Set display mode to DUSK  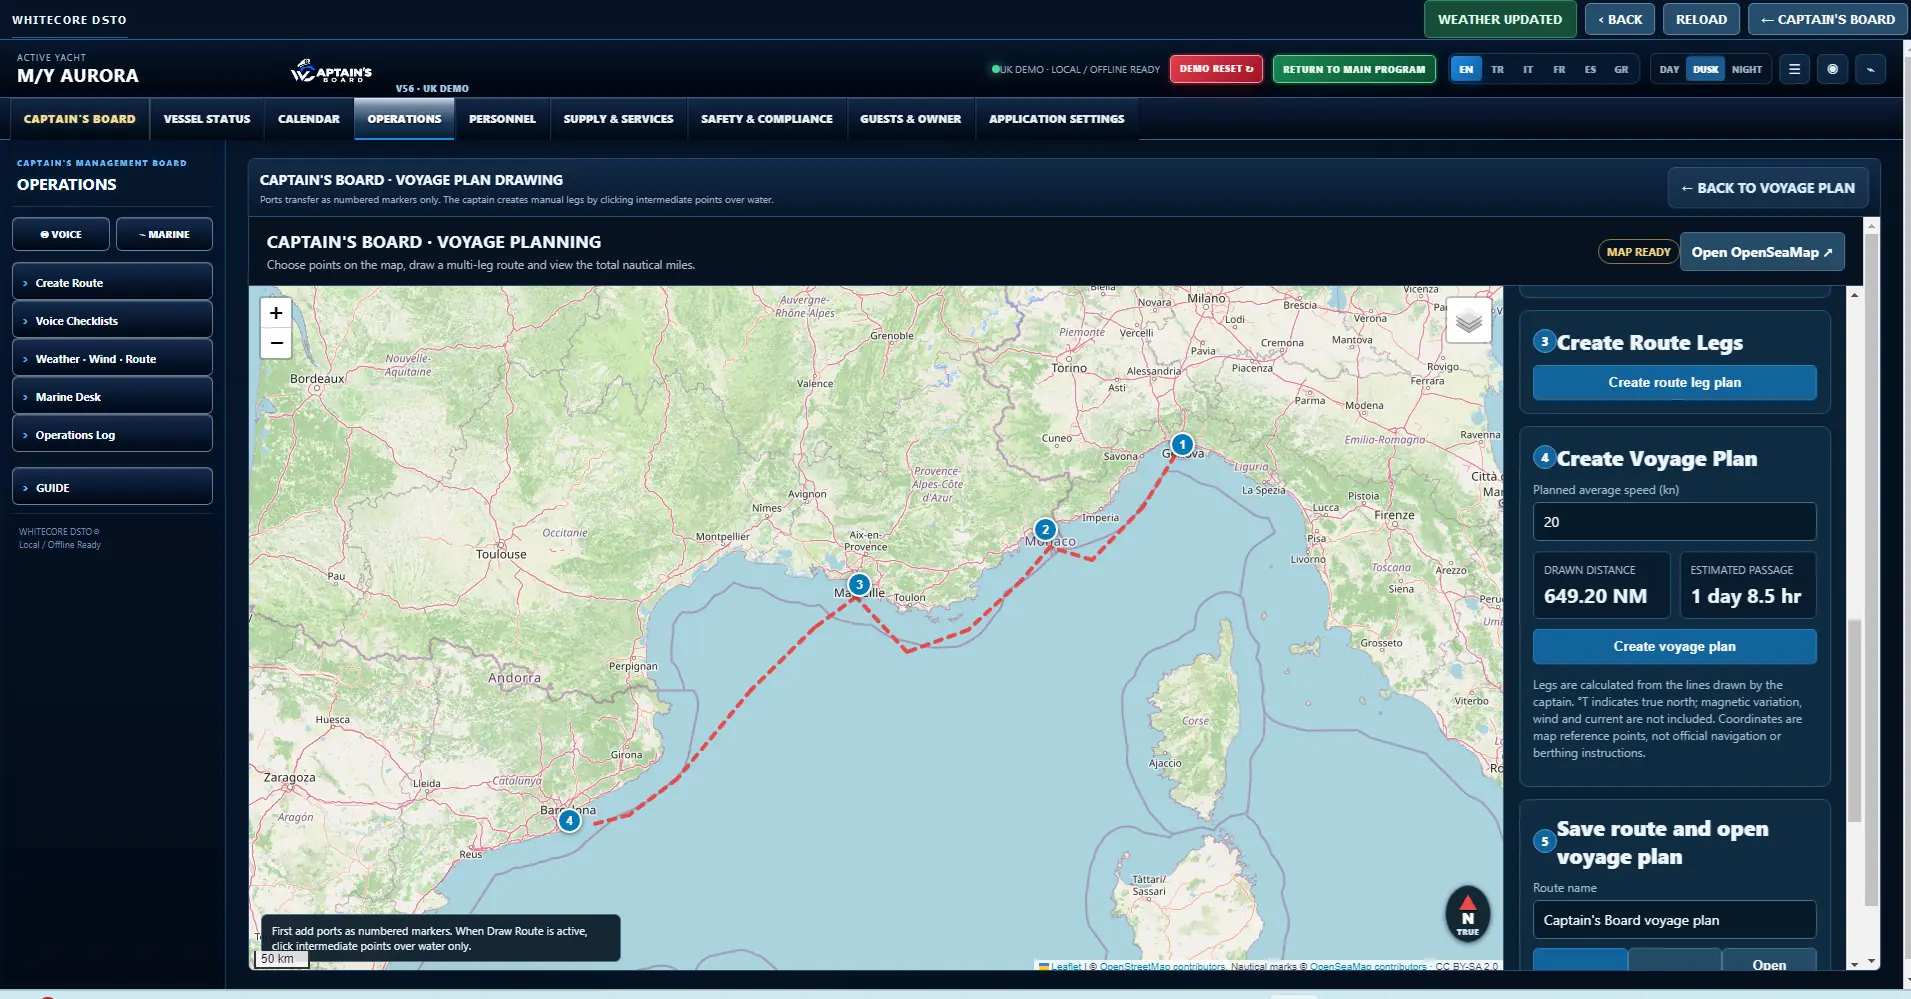click(x=1706, y=69)
